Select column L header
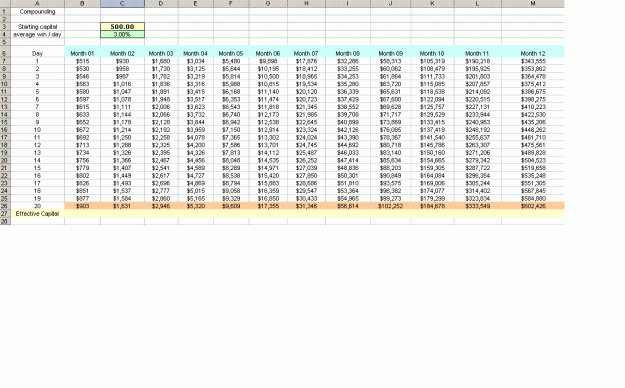Screen dimensions: 625x388 click(478, 4)
